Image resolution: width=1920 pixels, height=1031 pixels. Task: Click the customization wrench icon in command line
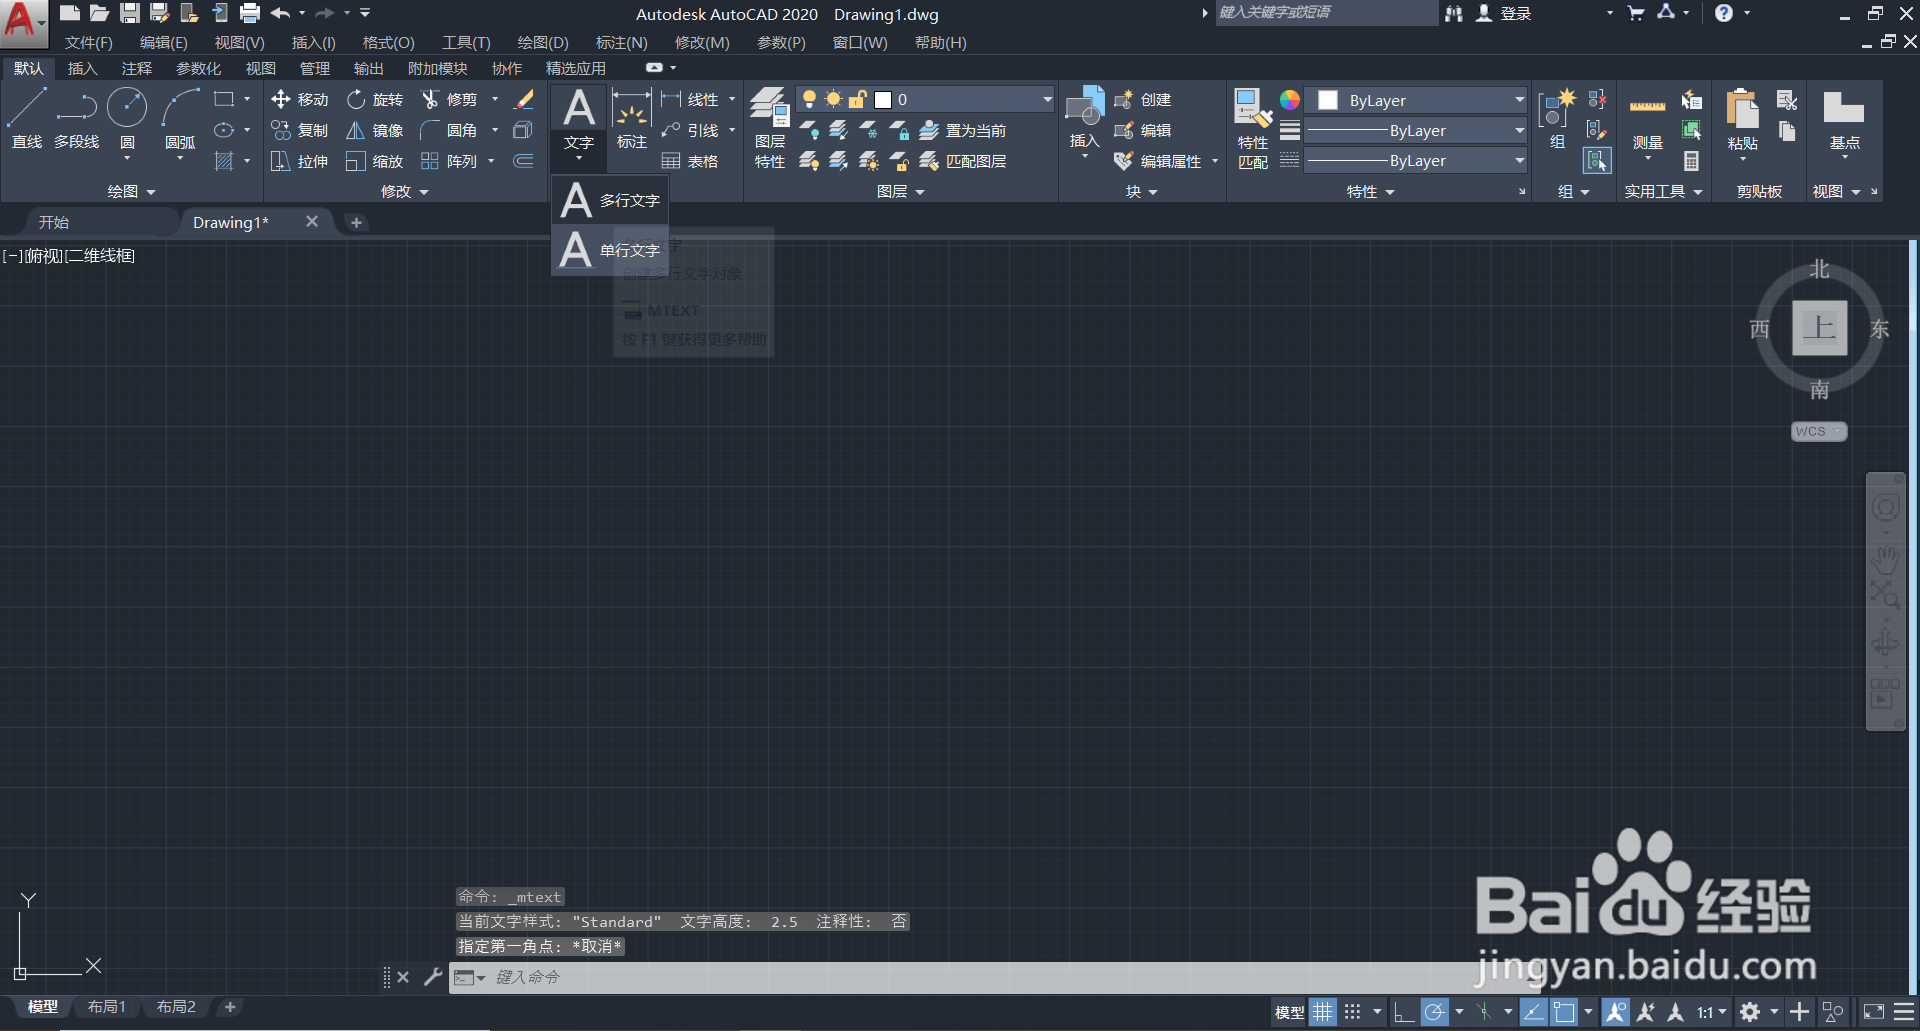click(x=432, y=977)
